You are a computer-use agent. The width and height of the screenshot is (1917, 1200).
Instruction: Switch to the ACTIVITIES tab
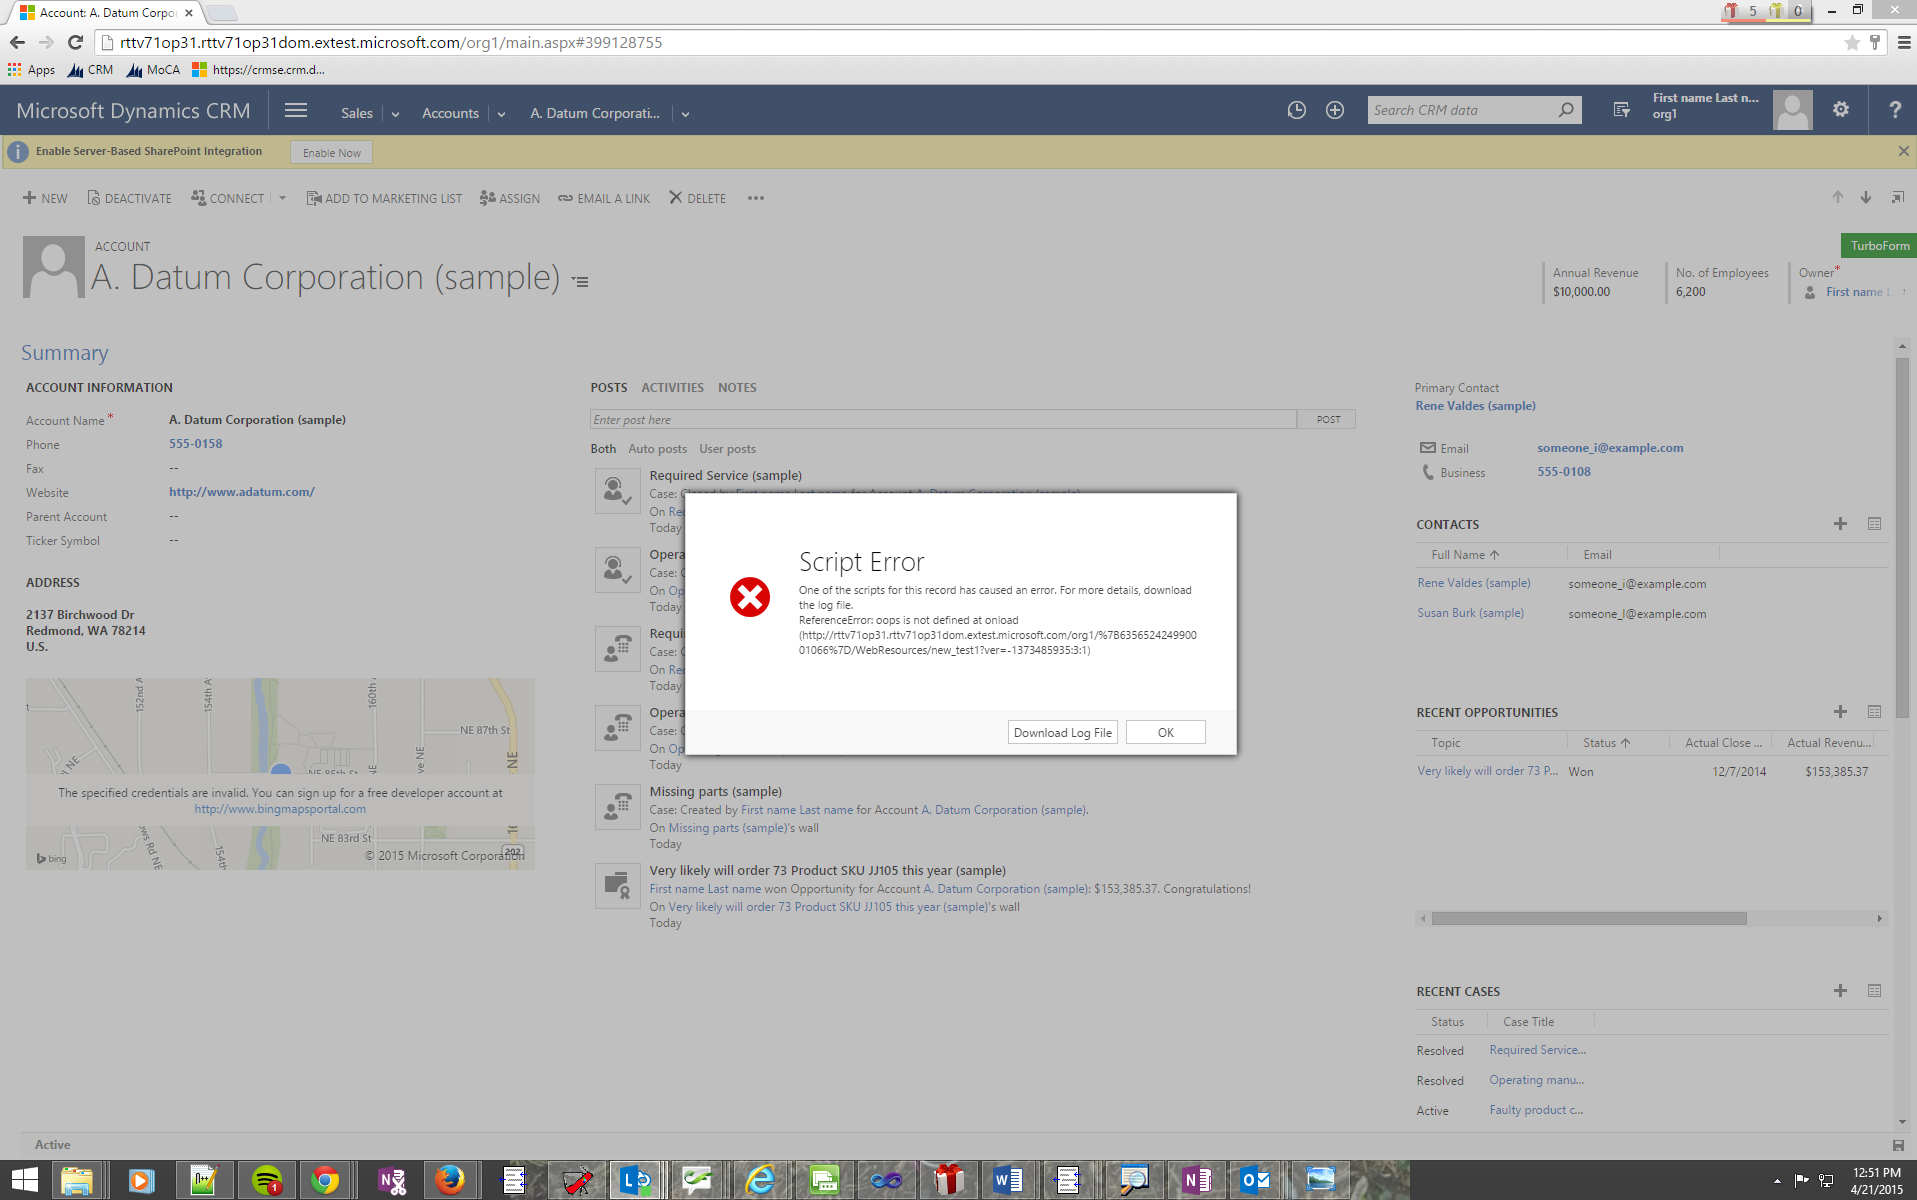(x=672, y=387)
